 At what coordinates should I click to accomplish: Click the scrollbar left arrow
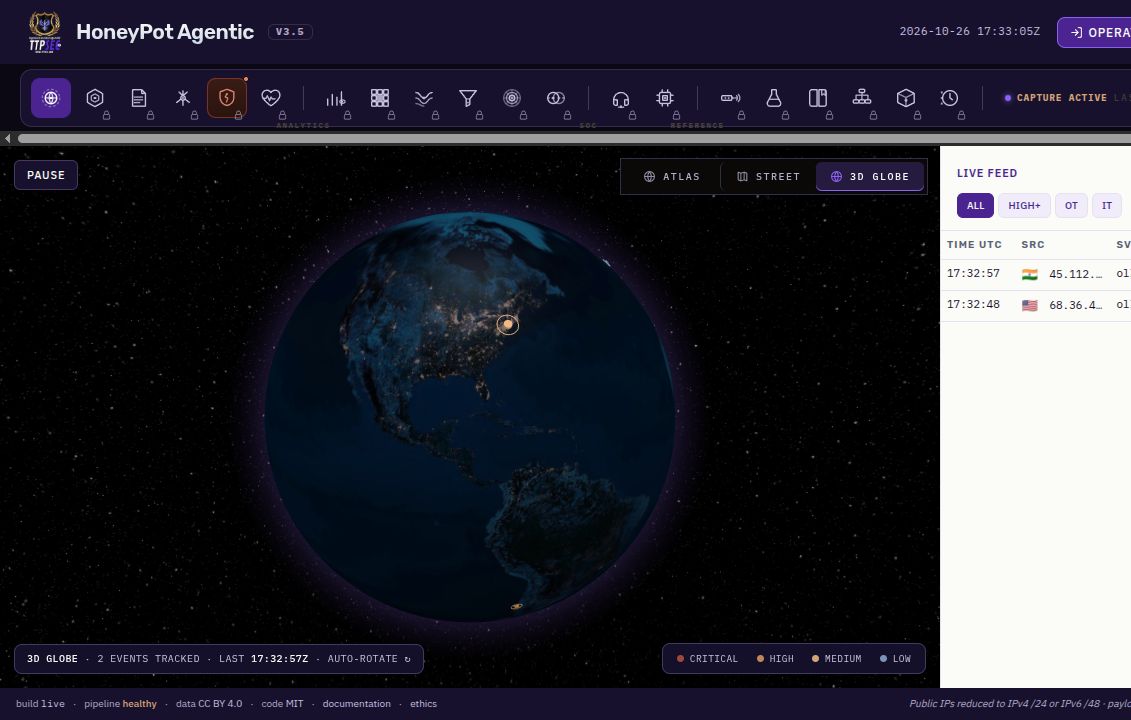7,139
